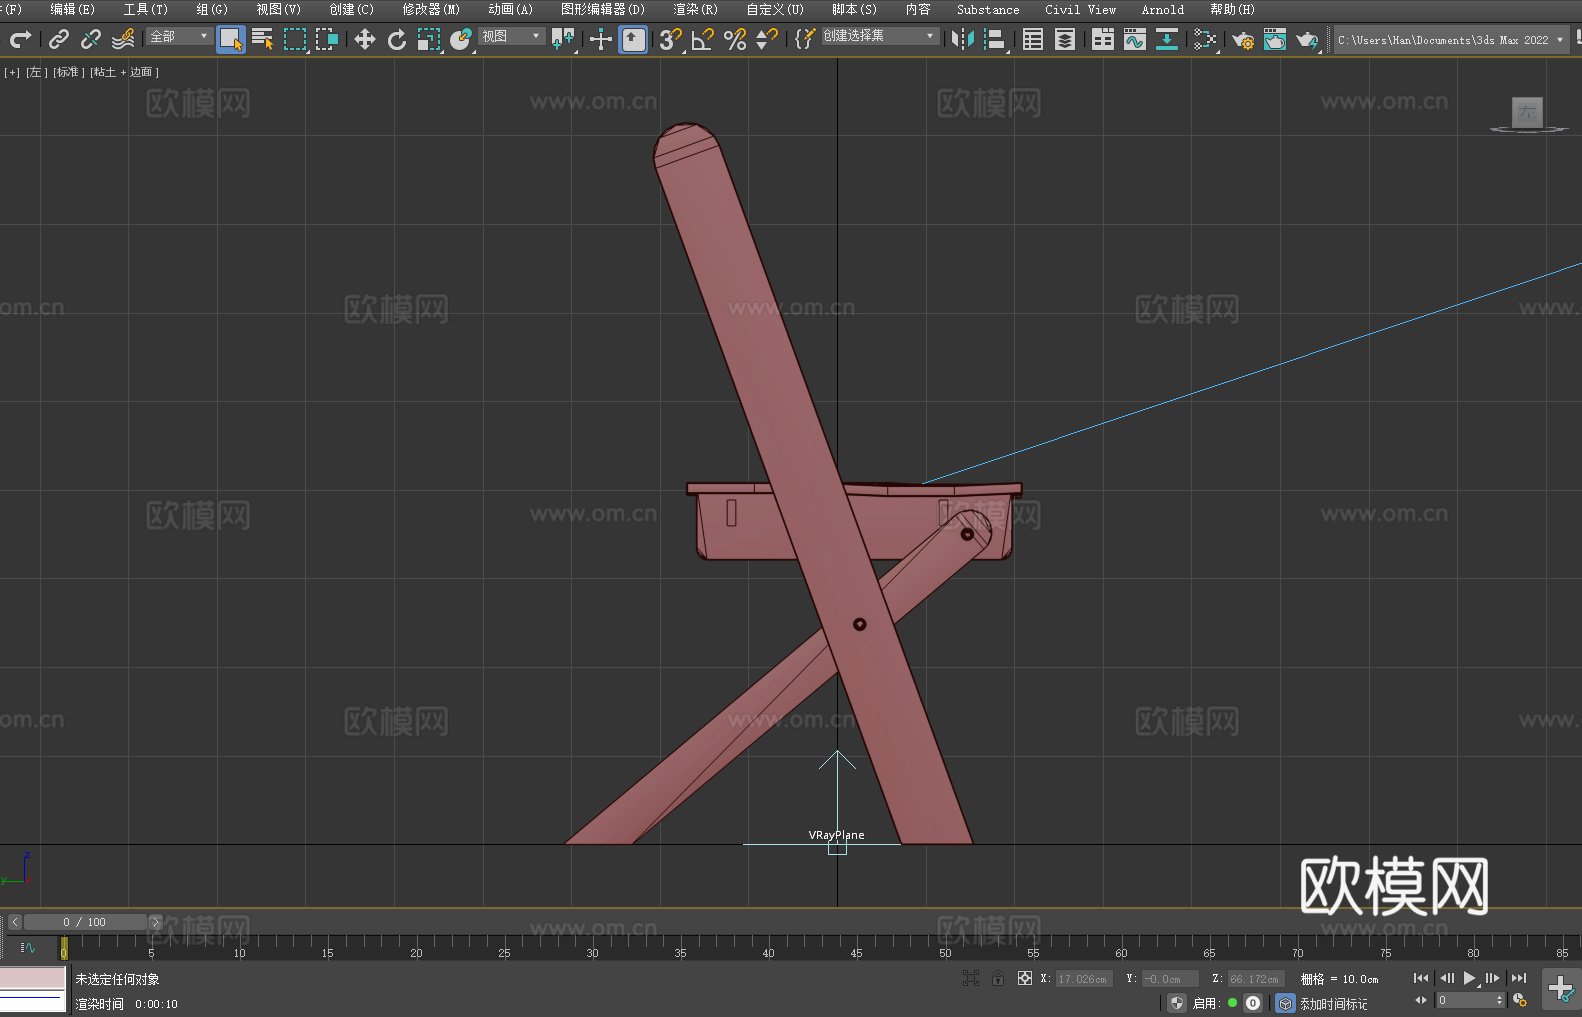Viewport: 1582px width, 1017px height.
Task: Click viewport shading label [粘土 + 边面]
Action: [x=124, y=72]
